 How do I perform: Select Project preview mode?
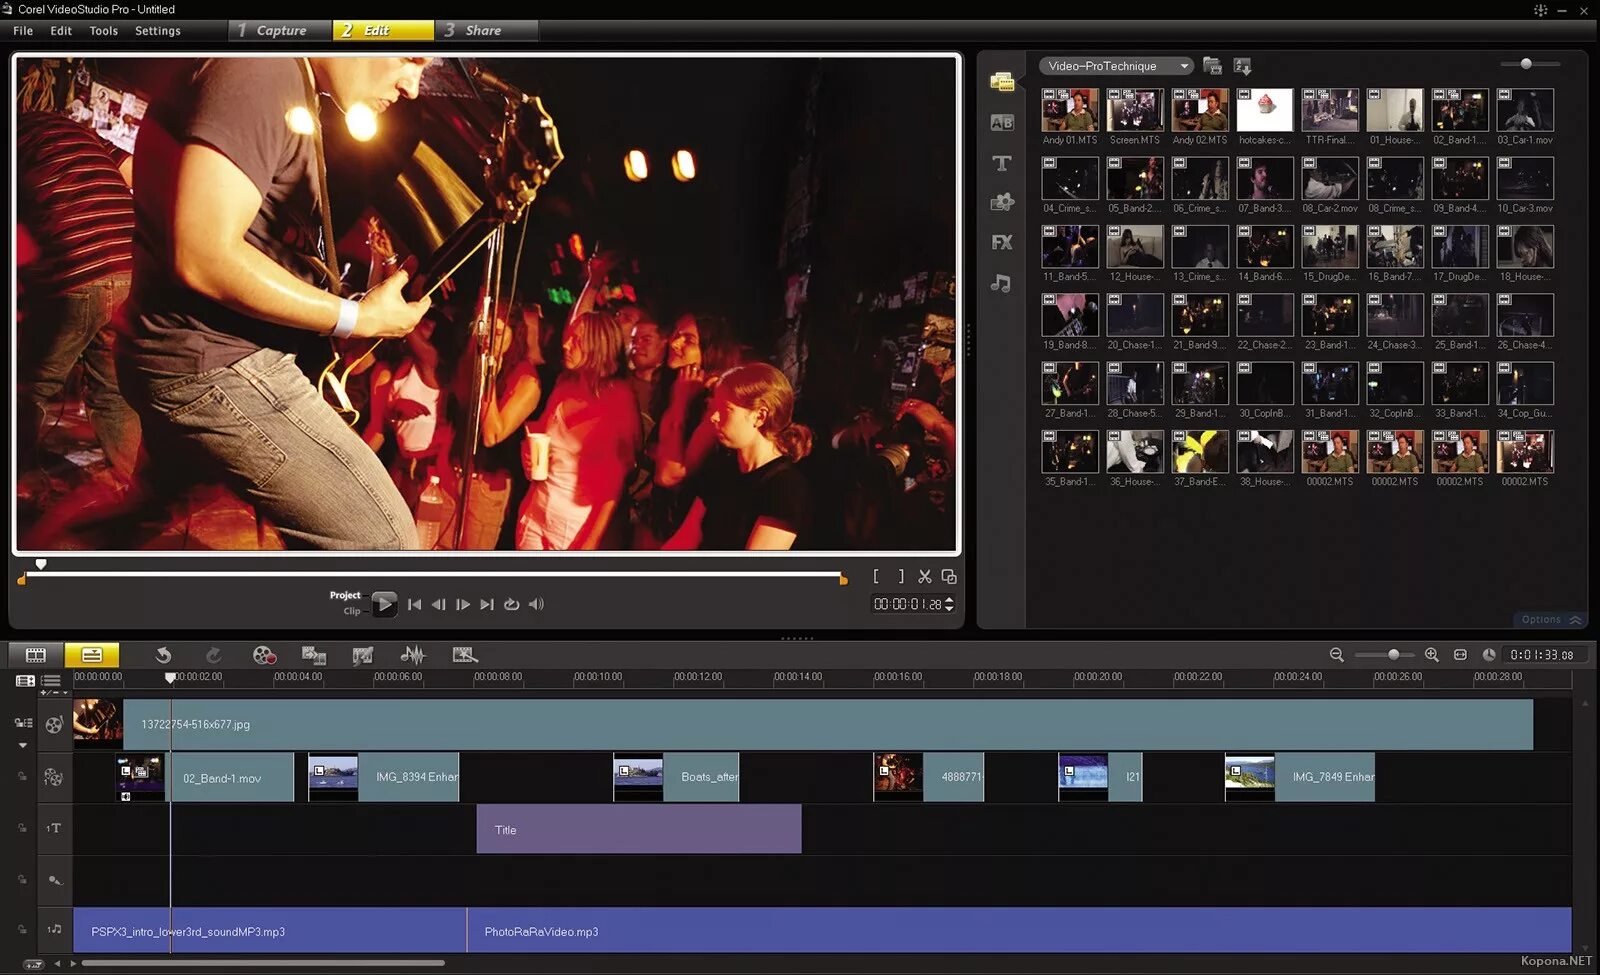coord(345,595)
